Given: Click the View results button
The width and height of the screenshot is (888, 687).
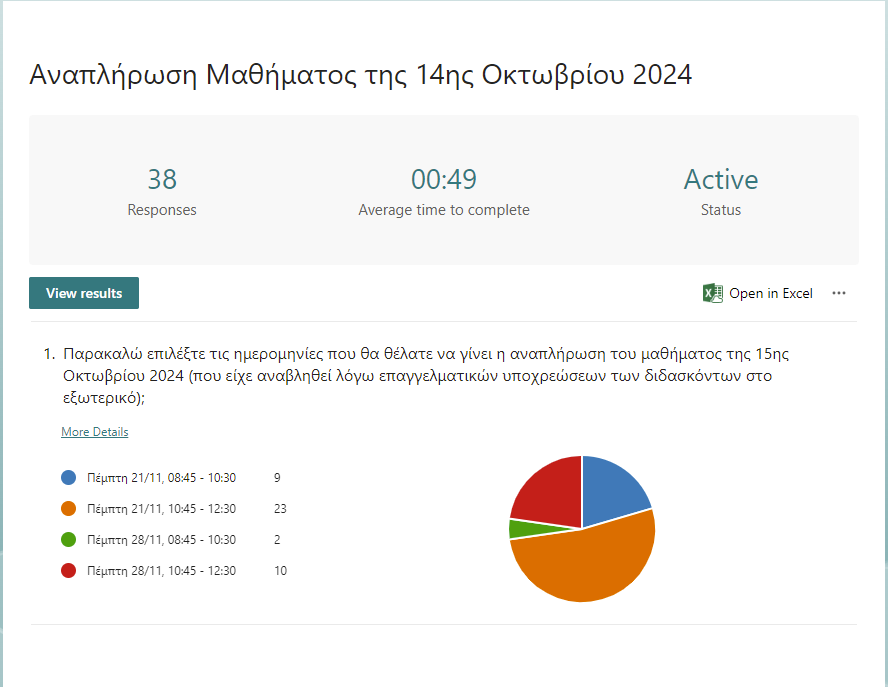Looking at the screenshot, I should (84, 293).
